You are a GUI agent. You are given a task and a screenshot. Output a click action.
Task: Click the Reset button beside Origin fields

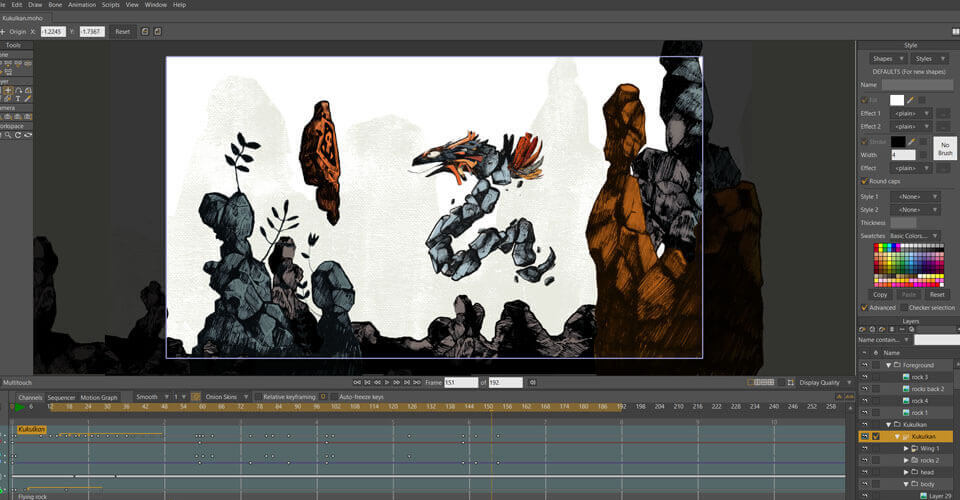pyautogui.click(x=122, y=31)
